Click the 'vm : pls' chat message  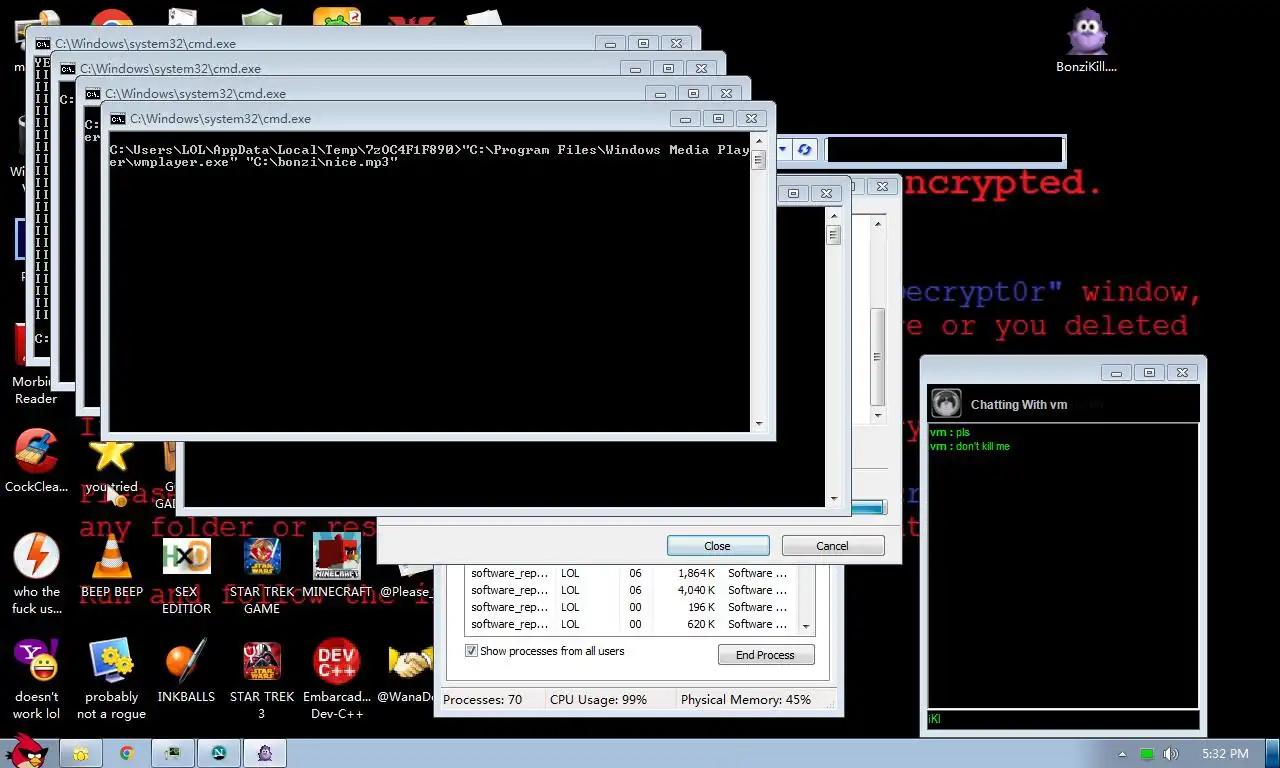(950, 432)
